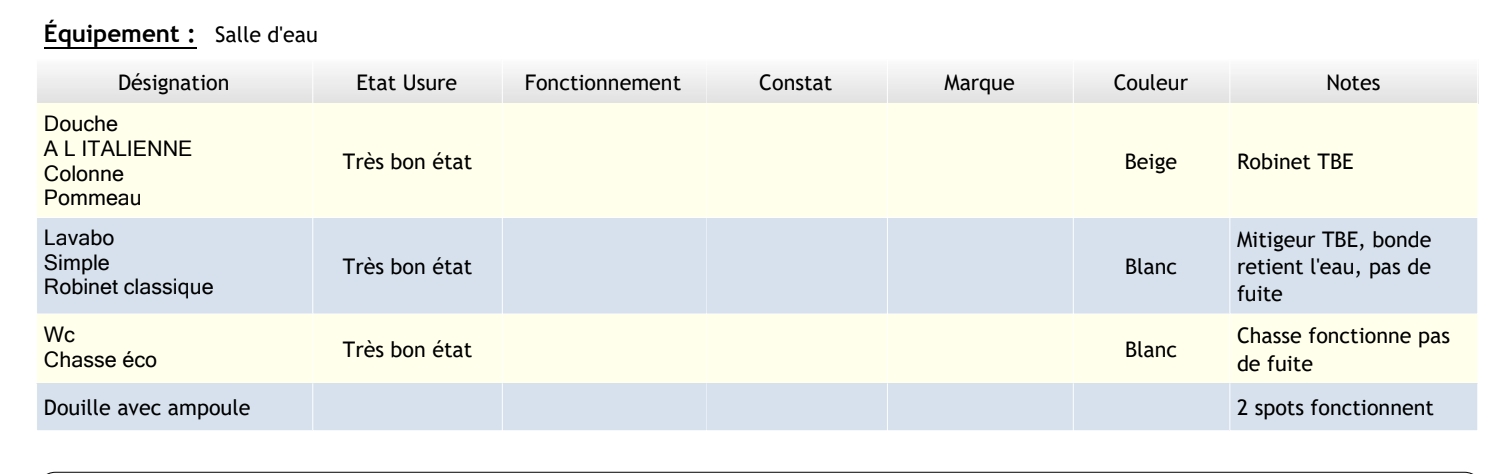The height and width of the screenshot is (474, 1500).
Task: Click the Désignation column header
Action: coord(174,84)
